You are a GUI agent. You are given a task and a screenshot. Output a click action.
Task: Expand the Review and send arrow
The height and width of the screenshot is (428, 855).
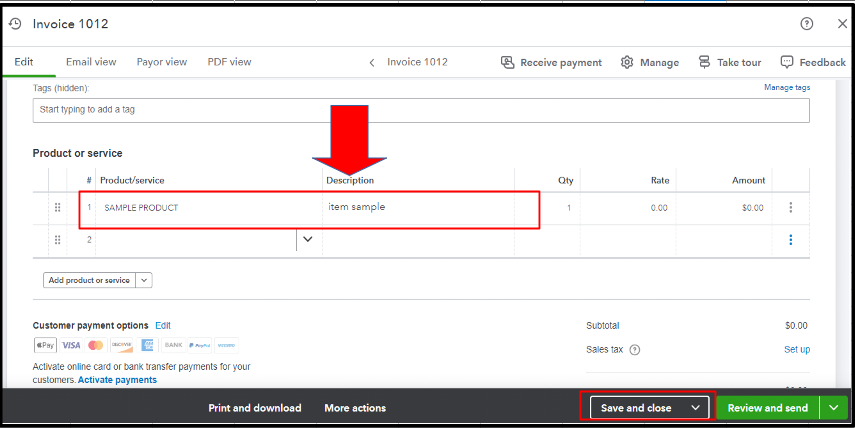point(834,408)
